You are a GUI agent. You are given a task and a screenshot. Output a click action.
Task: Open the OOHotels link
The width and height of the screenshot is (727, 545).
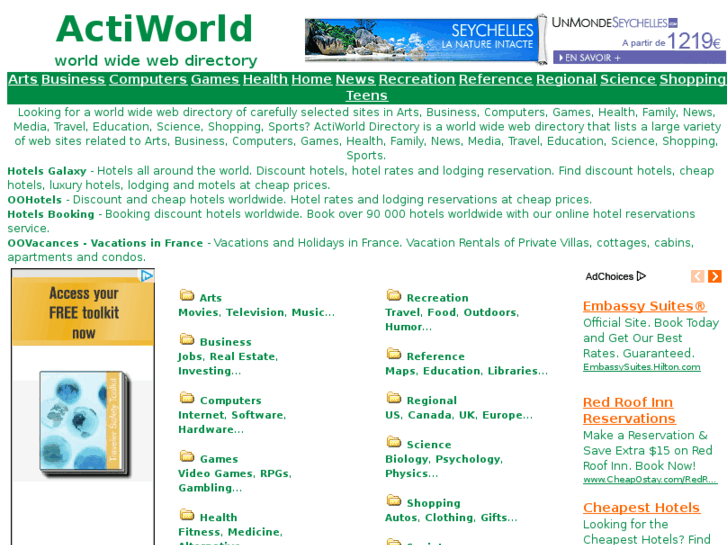[34, 200]
